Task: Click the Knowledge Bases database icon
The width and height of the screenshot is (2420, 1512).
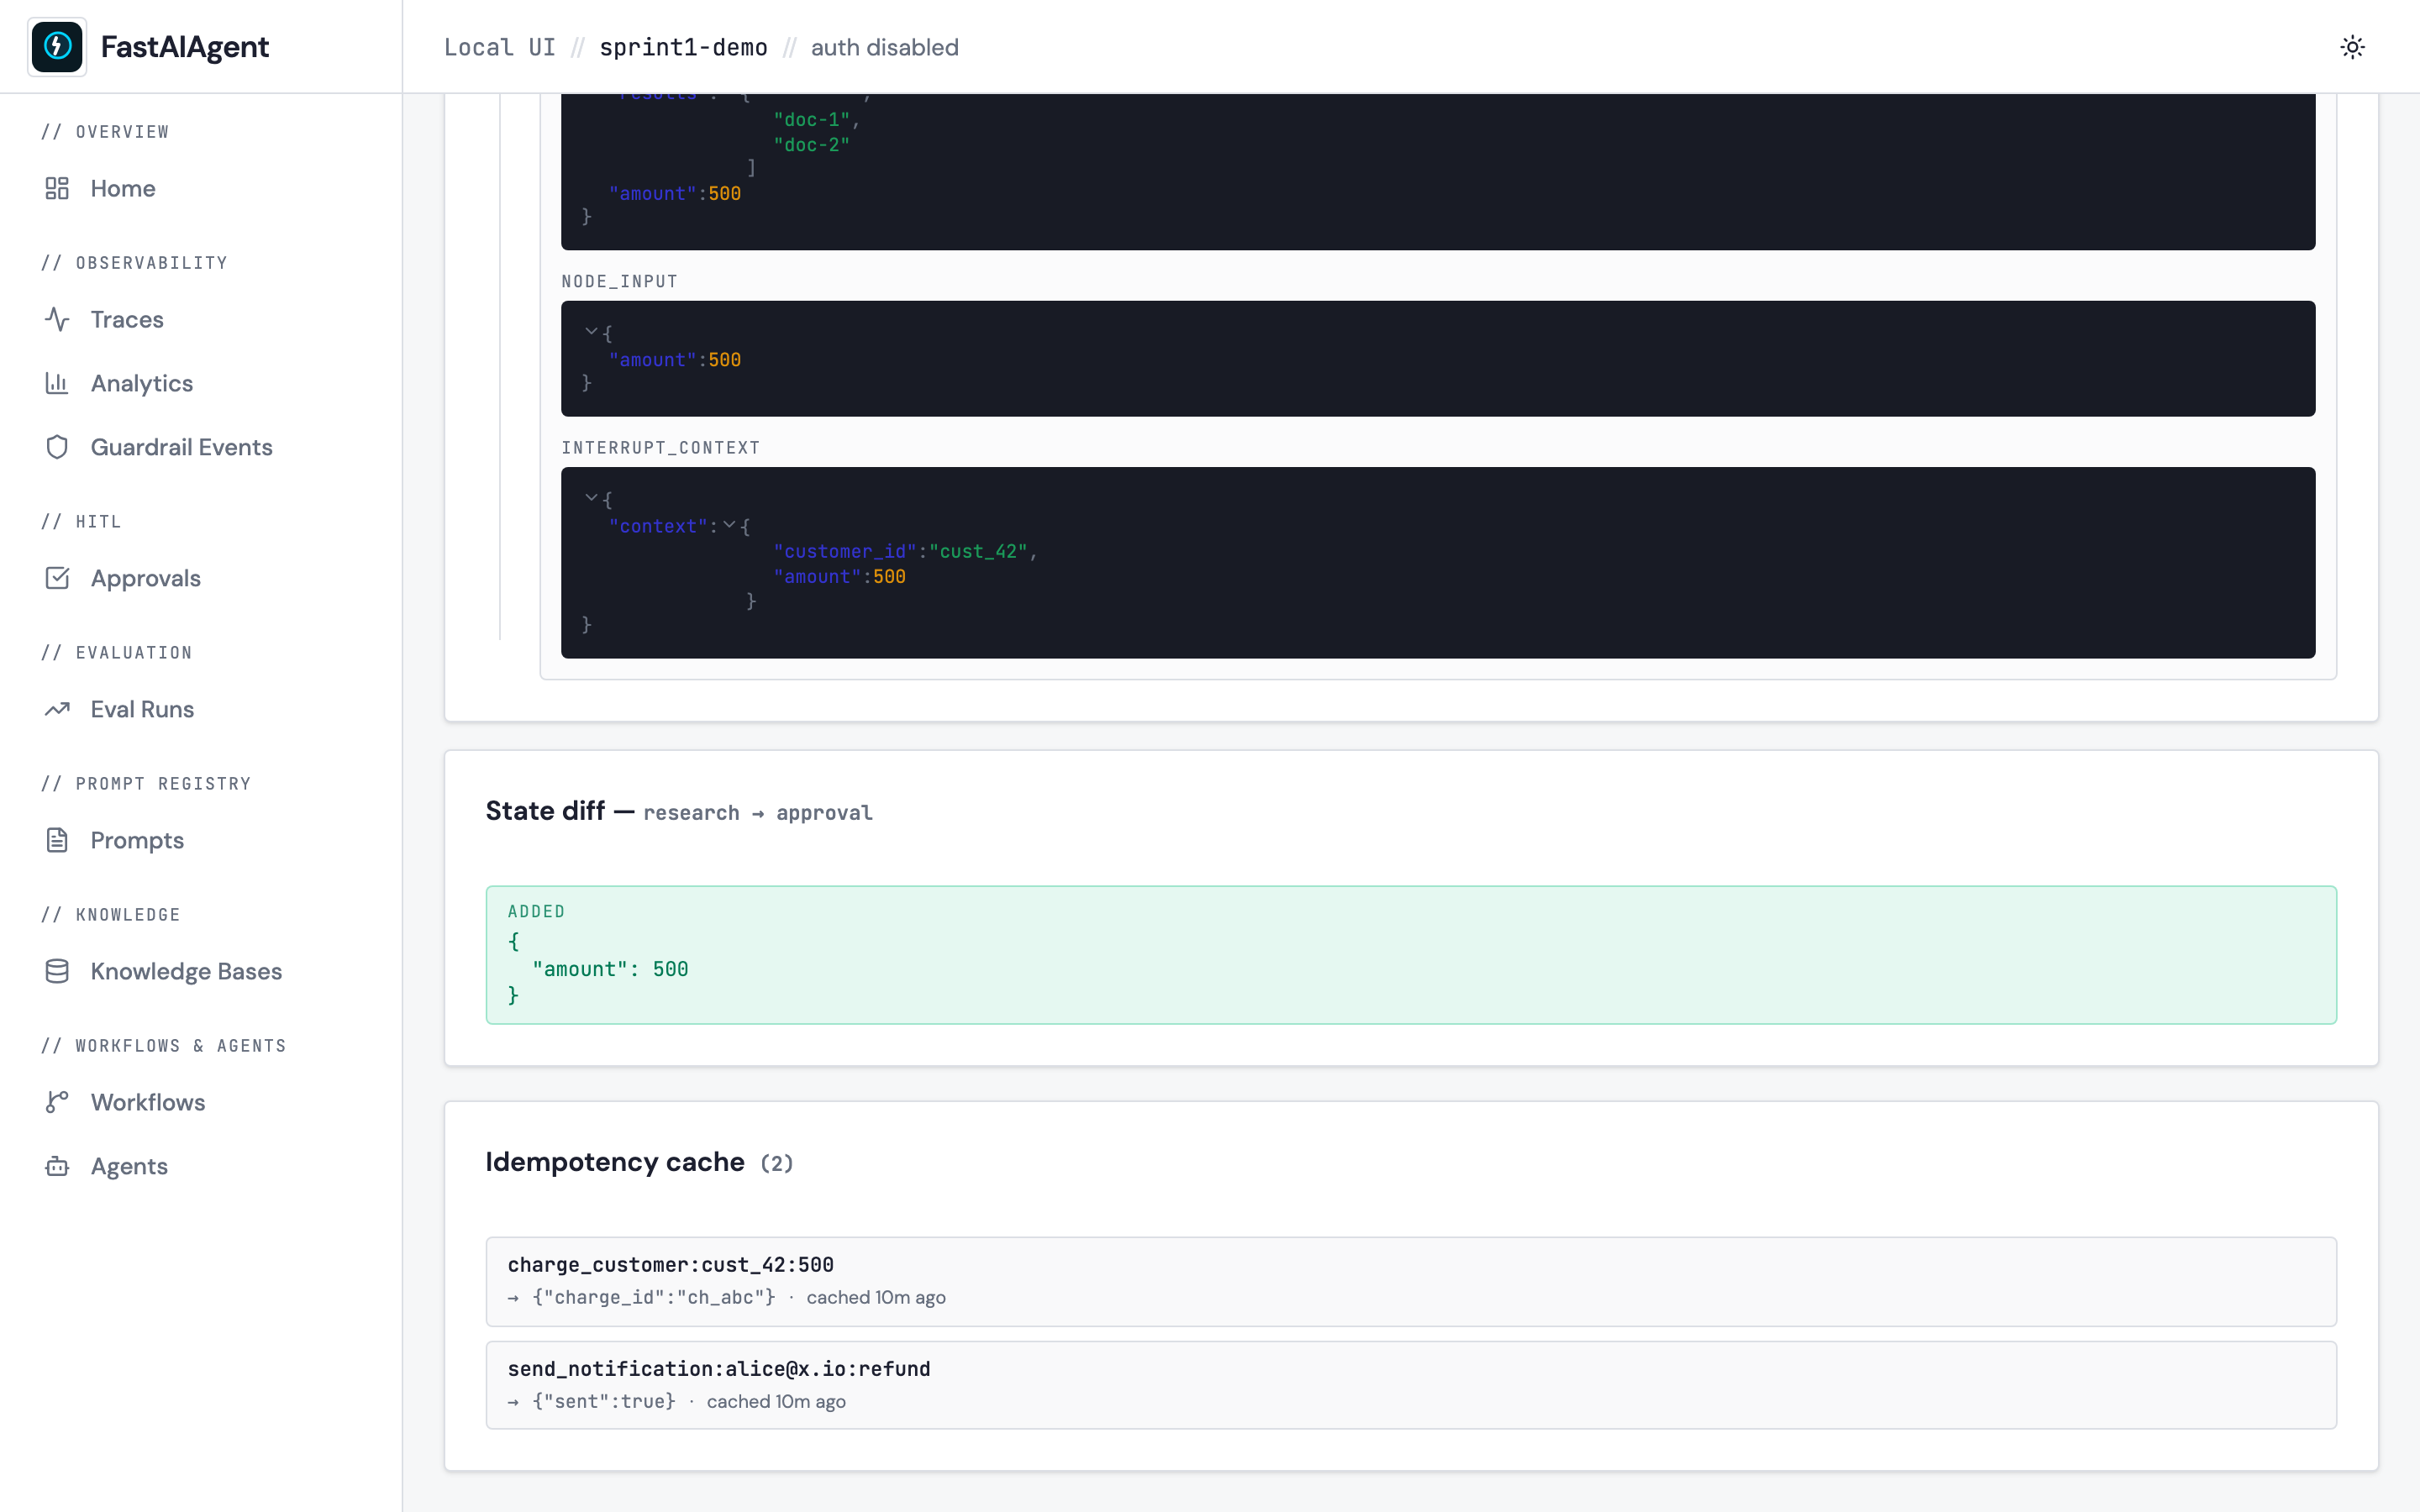Action: coord(57,971)
